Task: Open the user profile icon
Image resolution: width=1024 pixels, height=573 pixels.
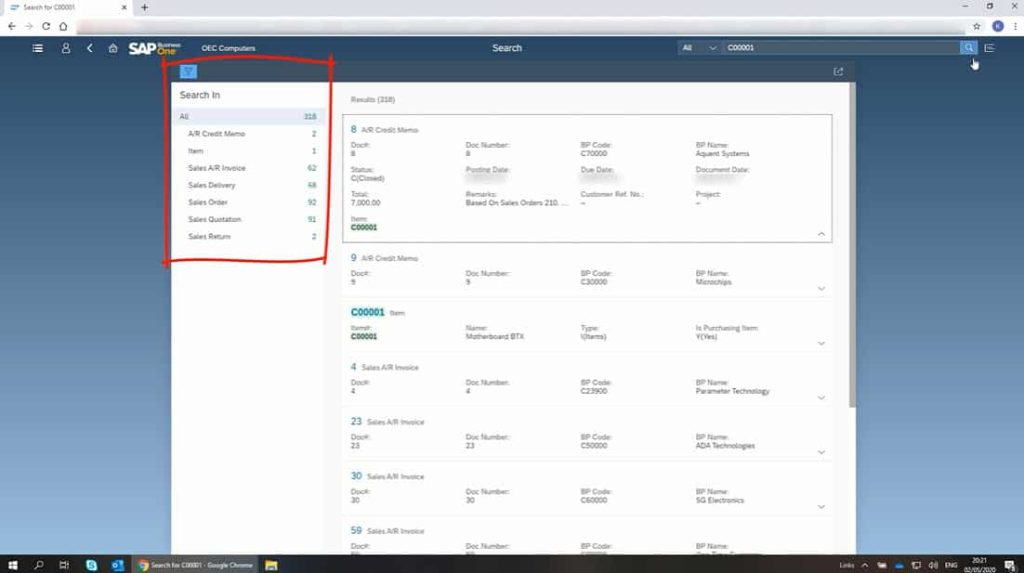Action: (x=66, y=48)
